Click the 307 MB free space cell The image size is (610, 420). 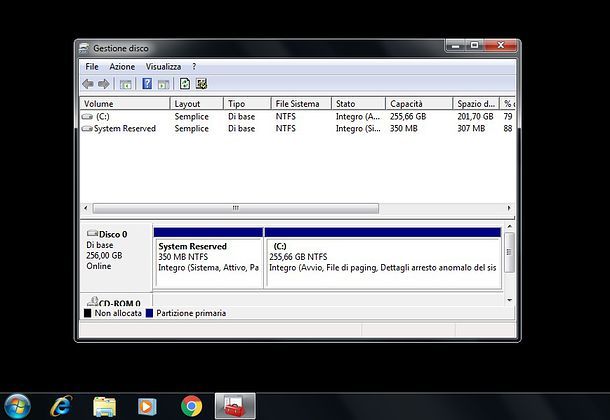tap(471, 128)
